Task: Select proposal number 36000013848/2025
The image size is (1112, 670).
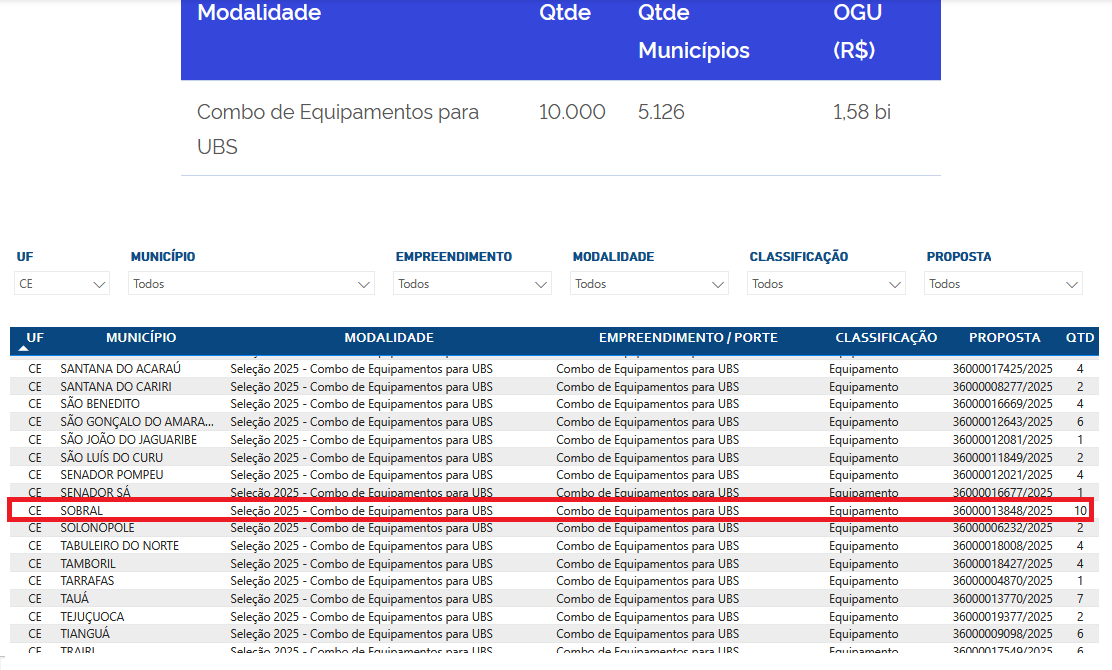Action: tap(1002, 511)
